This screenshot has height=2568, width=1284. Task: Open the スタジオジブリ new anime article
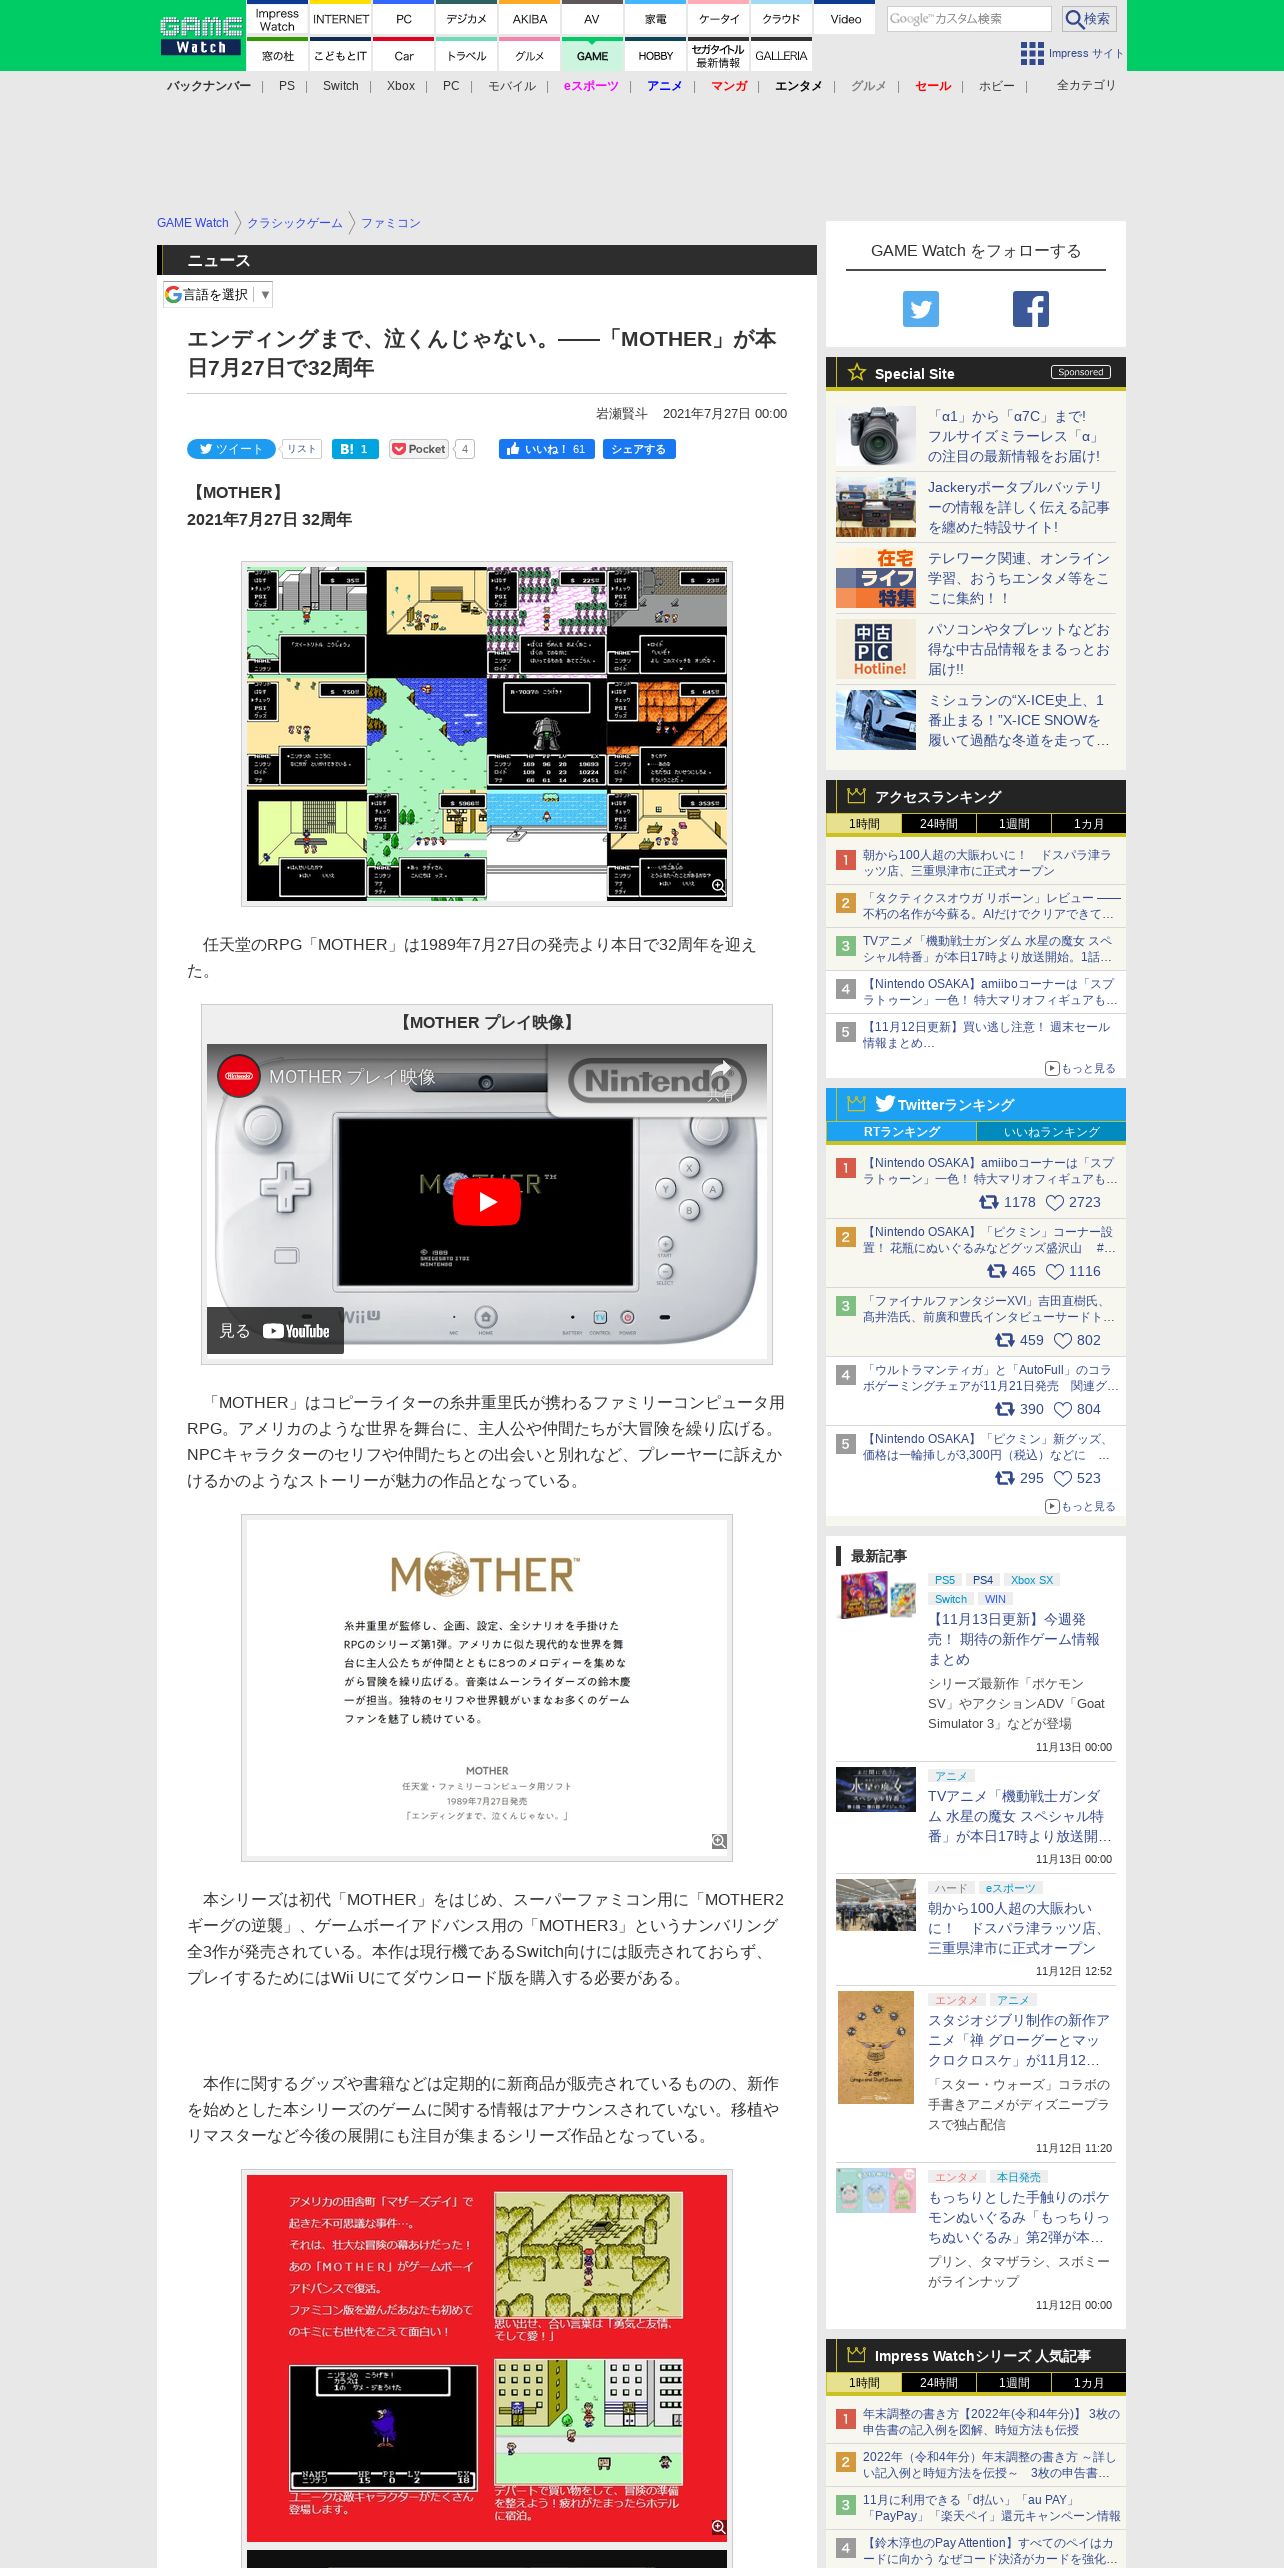point(1018,2040)
